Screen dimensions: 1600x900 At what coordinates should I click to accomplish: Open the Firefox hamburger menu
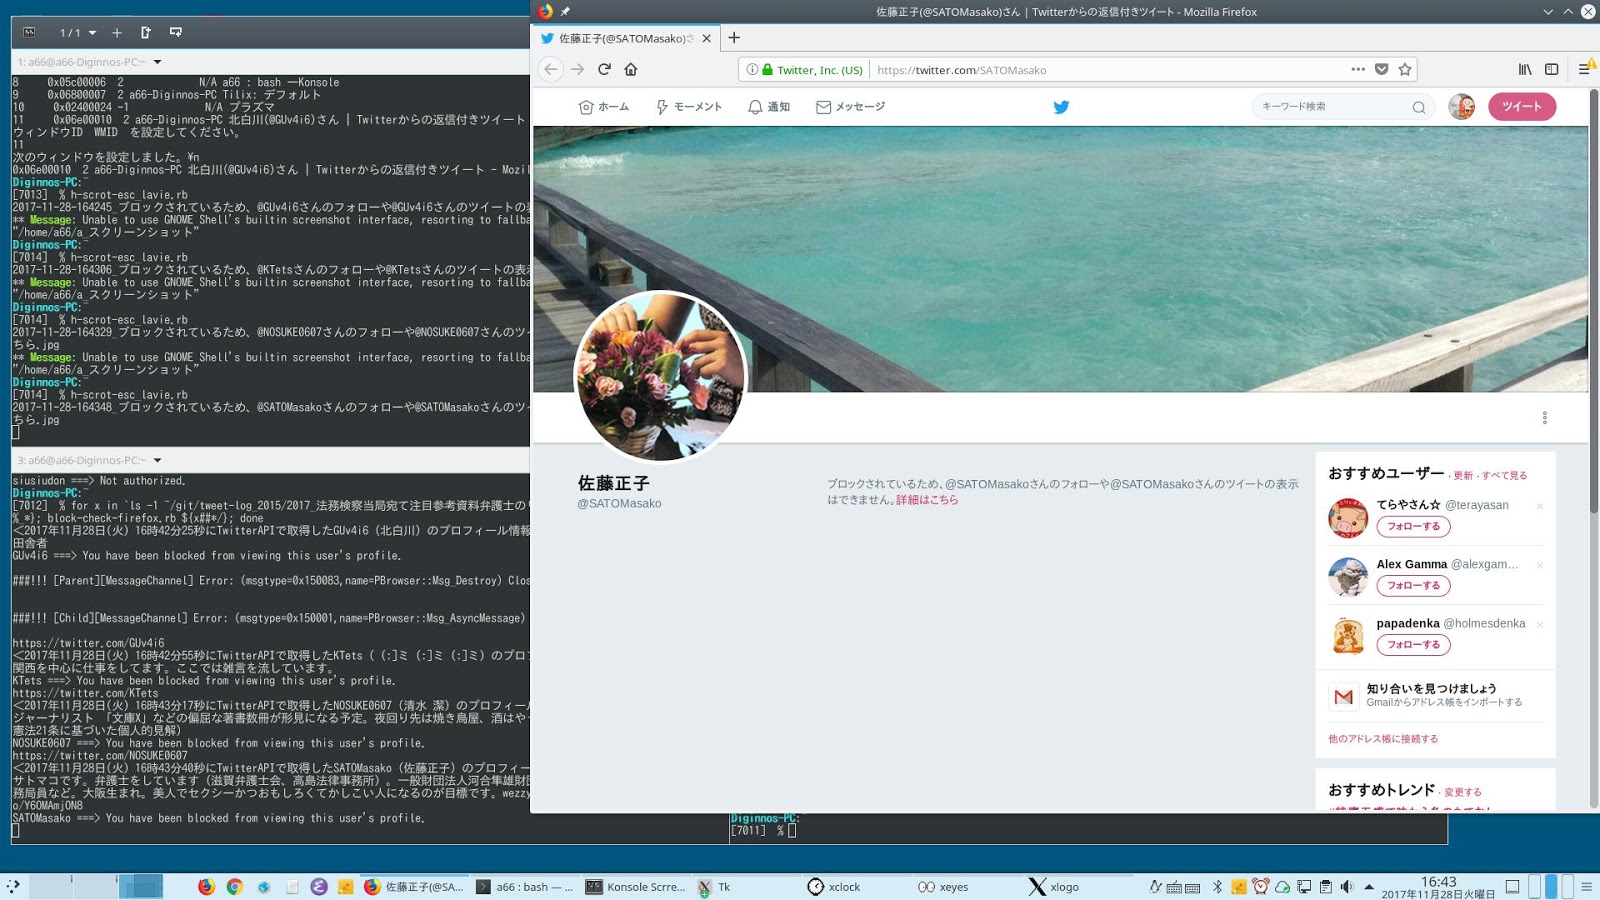pos(1585,69)
